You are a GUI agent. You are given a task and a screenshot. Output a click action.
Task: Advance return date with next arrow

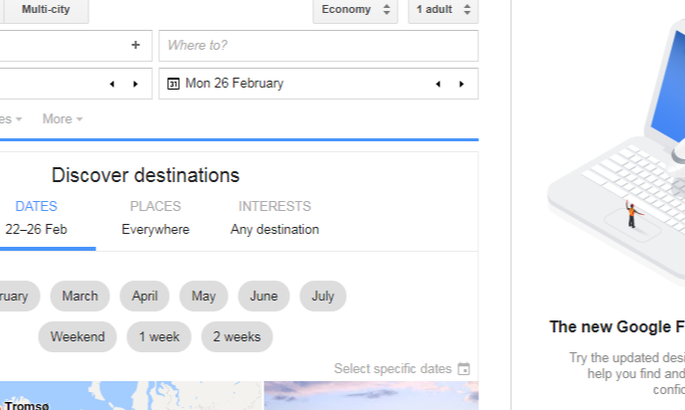pos(461,84)
